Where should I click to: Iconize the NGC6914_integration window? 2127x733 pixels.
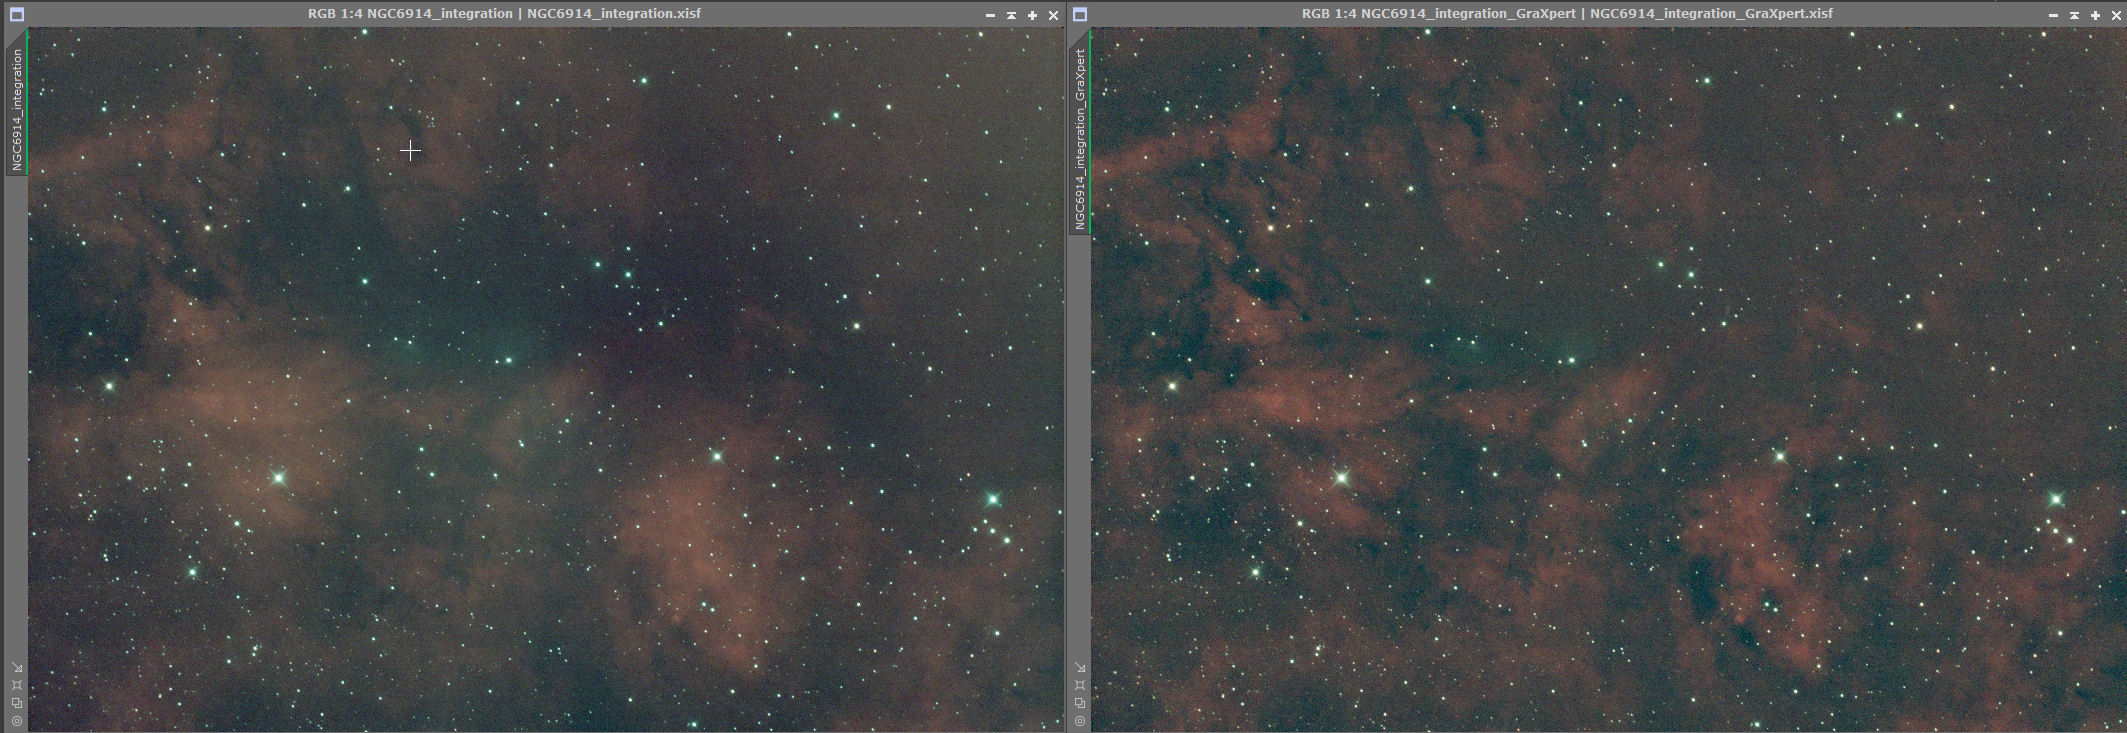tap(990, 15)
